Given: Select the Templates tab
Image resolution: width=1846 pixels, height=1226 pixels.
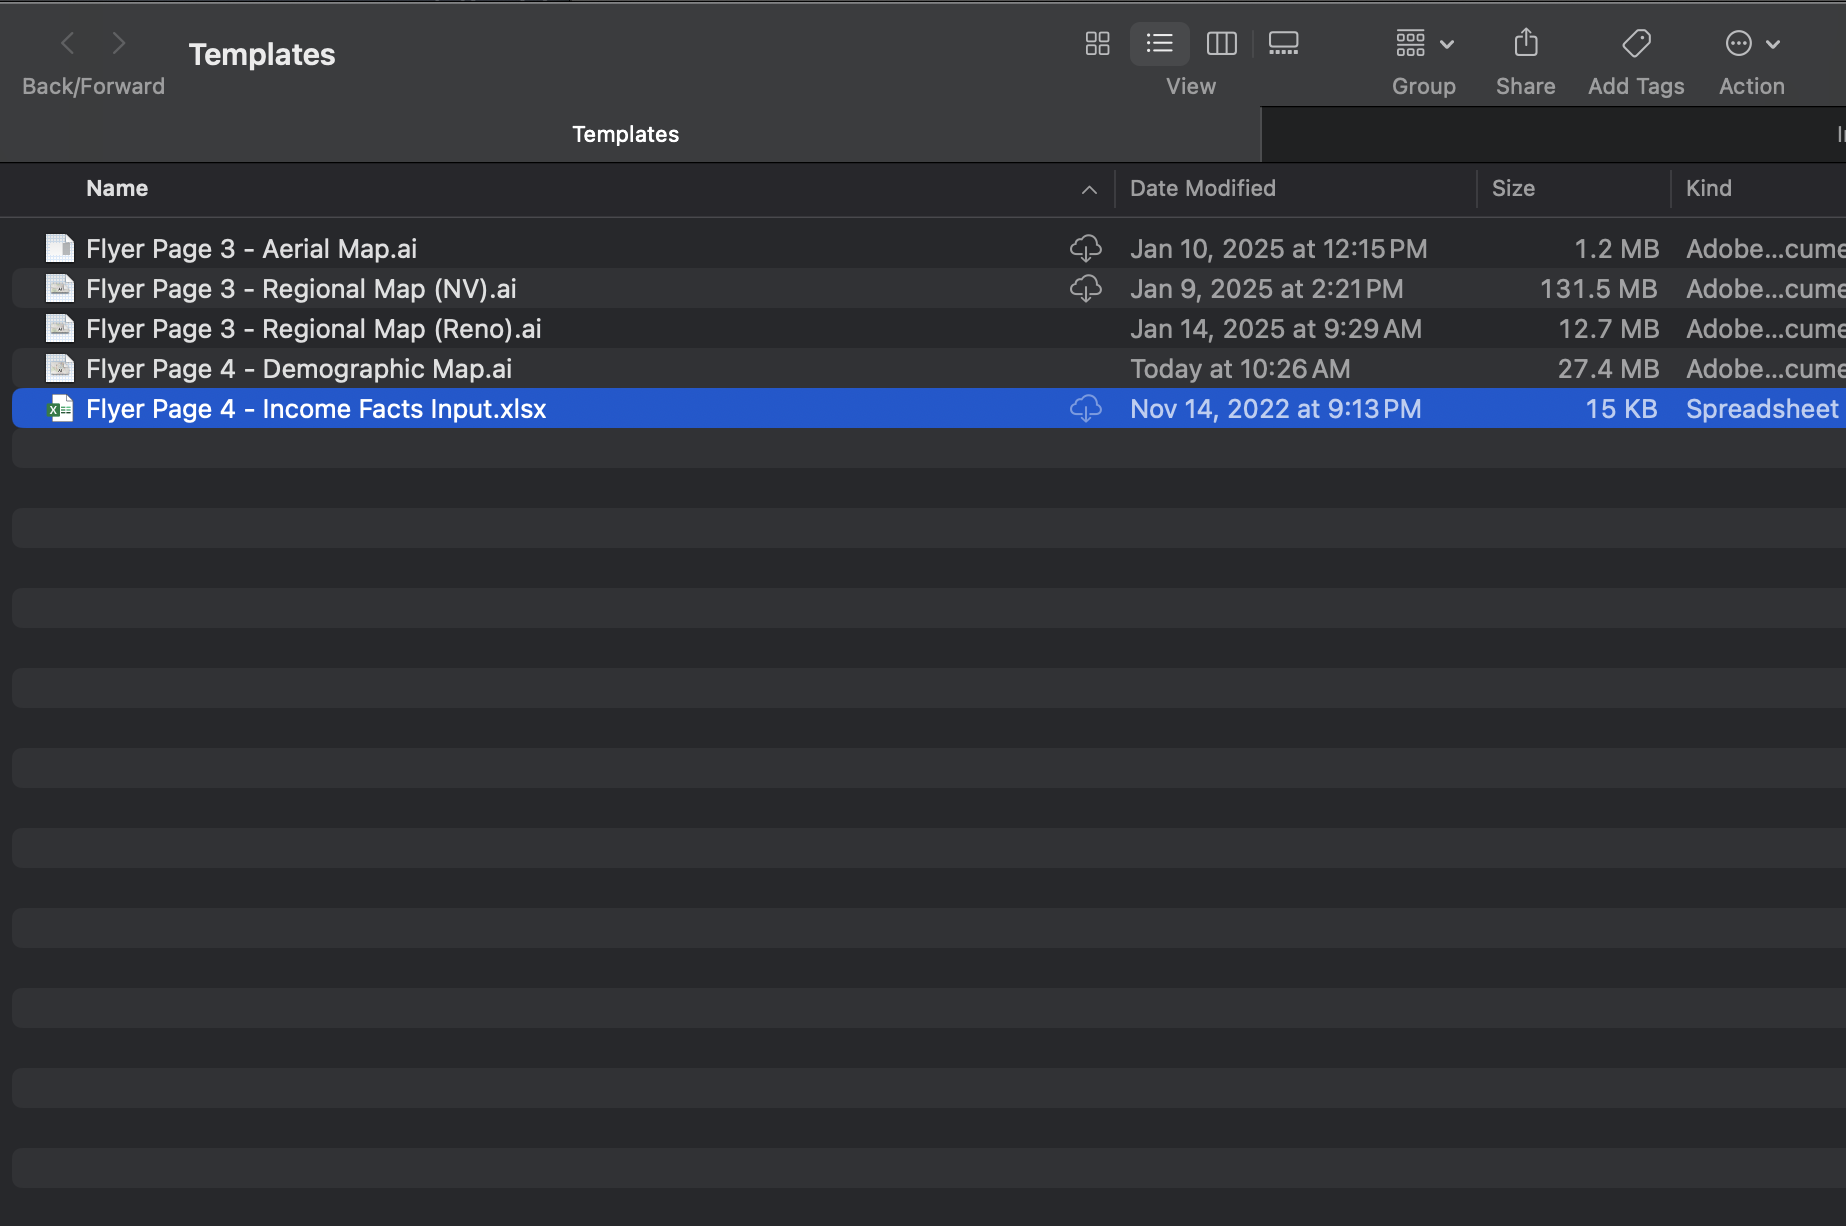Looking at the screenshot, I should point(626,134).
